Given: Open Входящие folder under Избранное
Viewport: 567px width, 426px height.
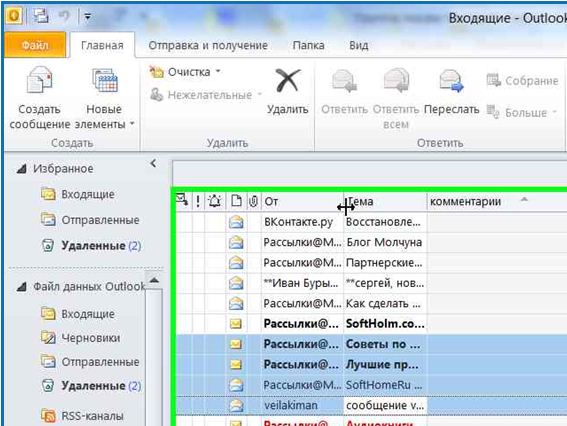Looking at the screenshot, I should (x=77, y=194).
